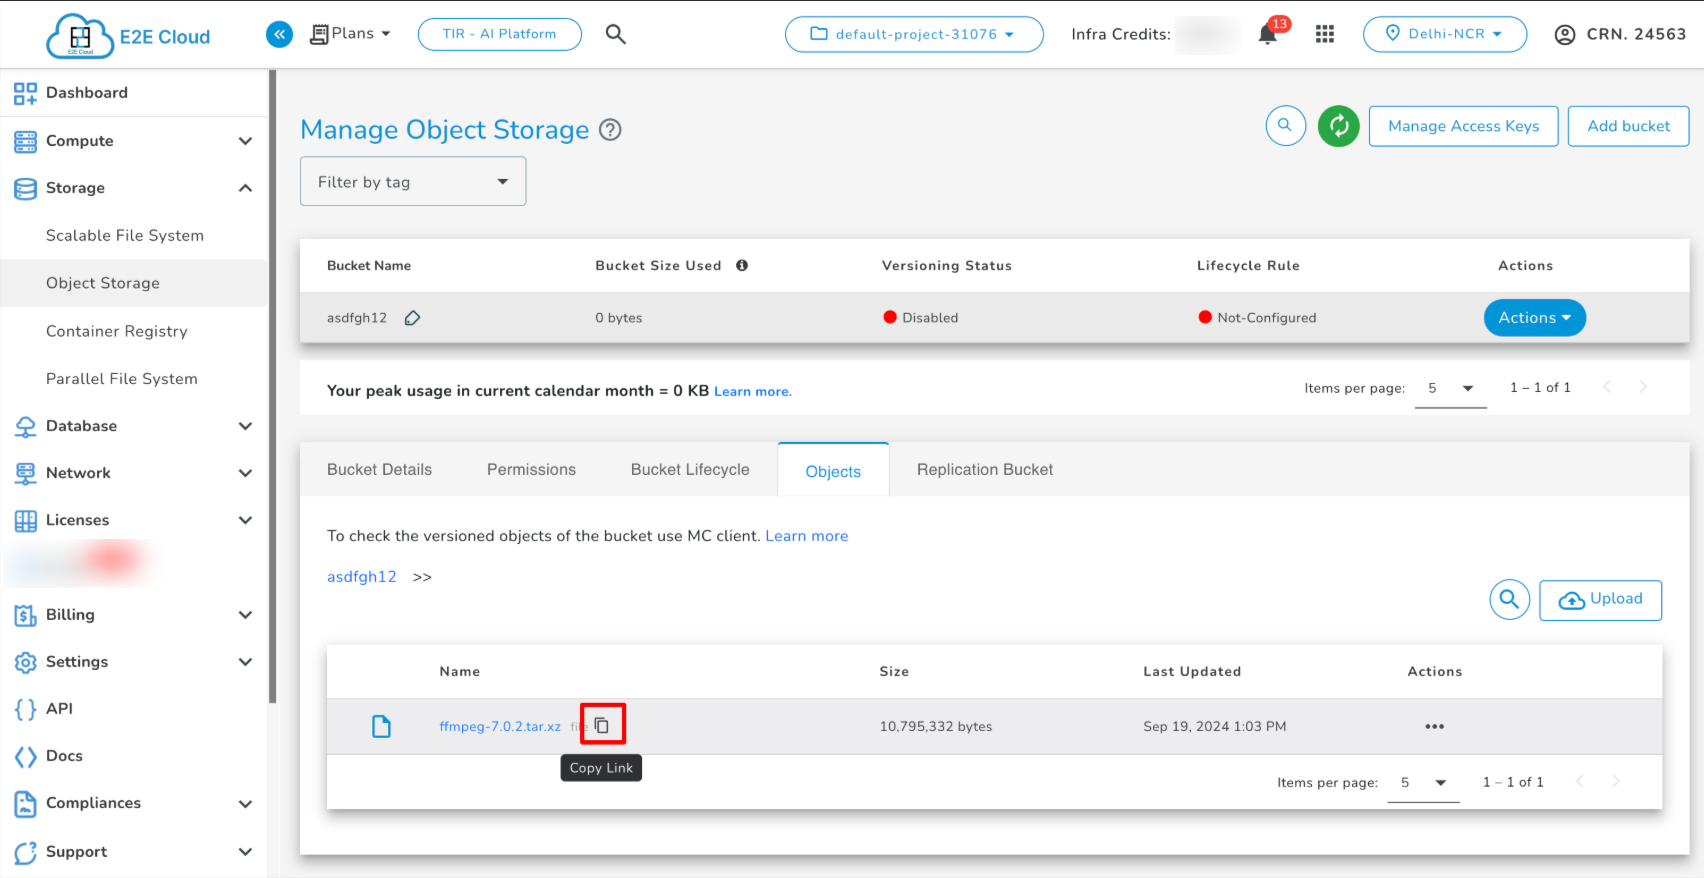Open the Filter by tag dropdown
The width and height of the screenshot is (1704, 878).
[413, 182]
